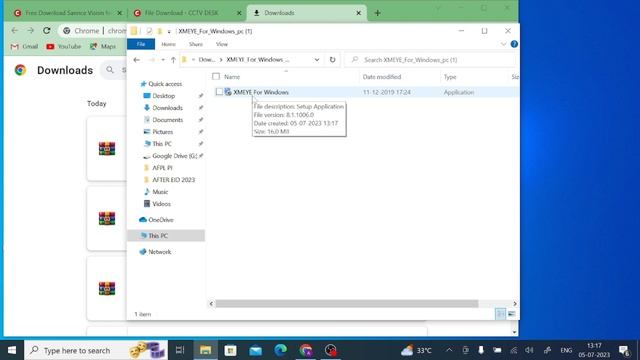Go back in File Explorer
The image size is (640, 360).
(137, 60)
